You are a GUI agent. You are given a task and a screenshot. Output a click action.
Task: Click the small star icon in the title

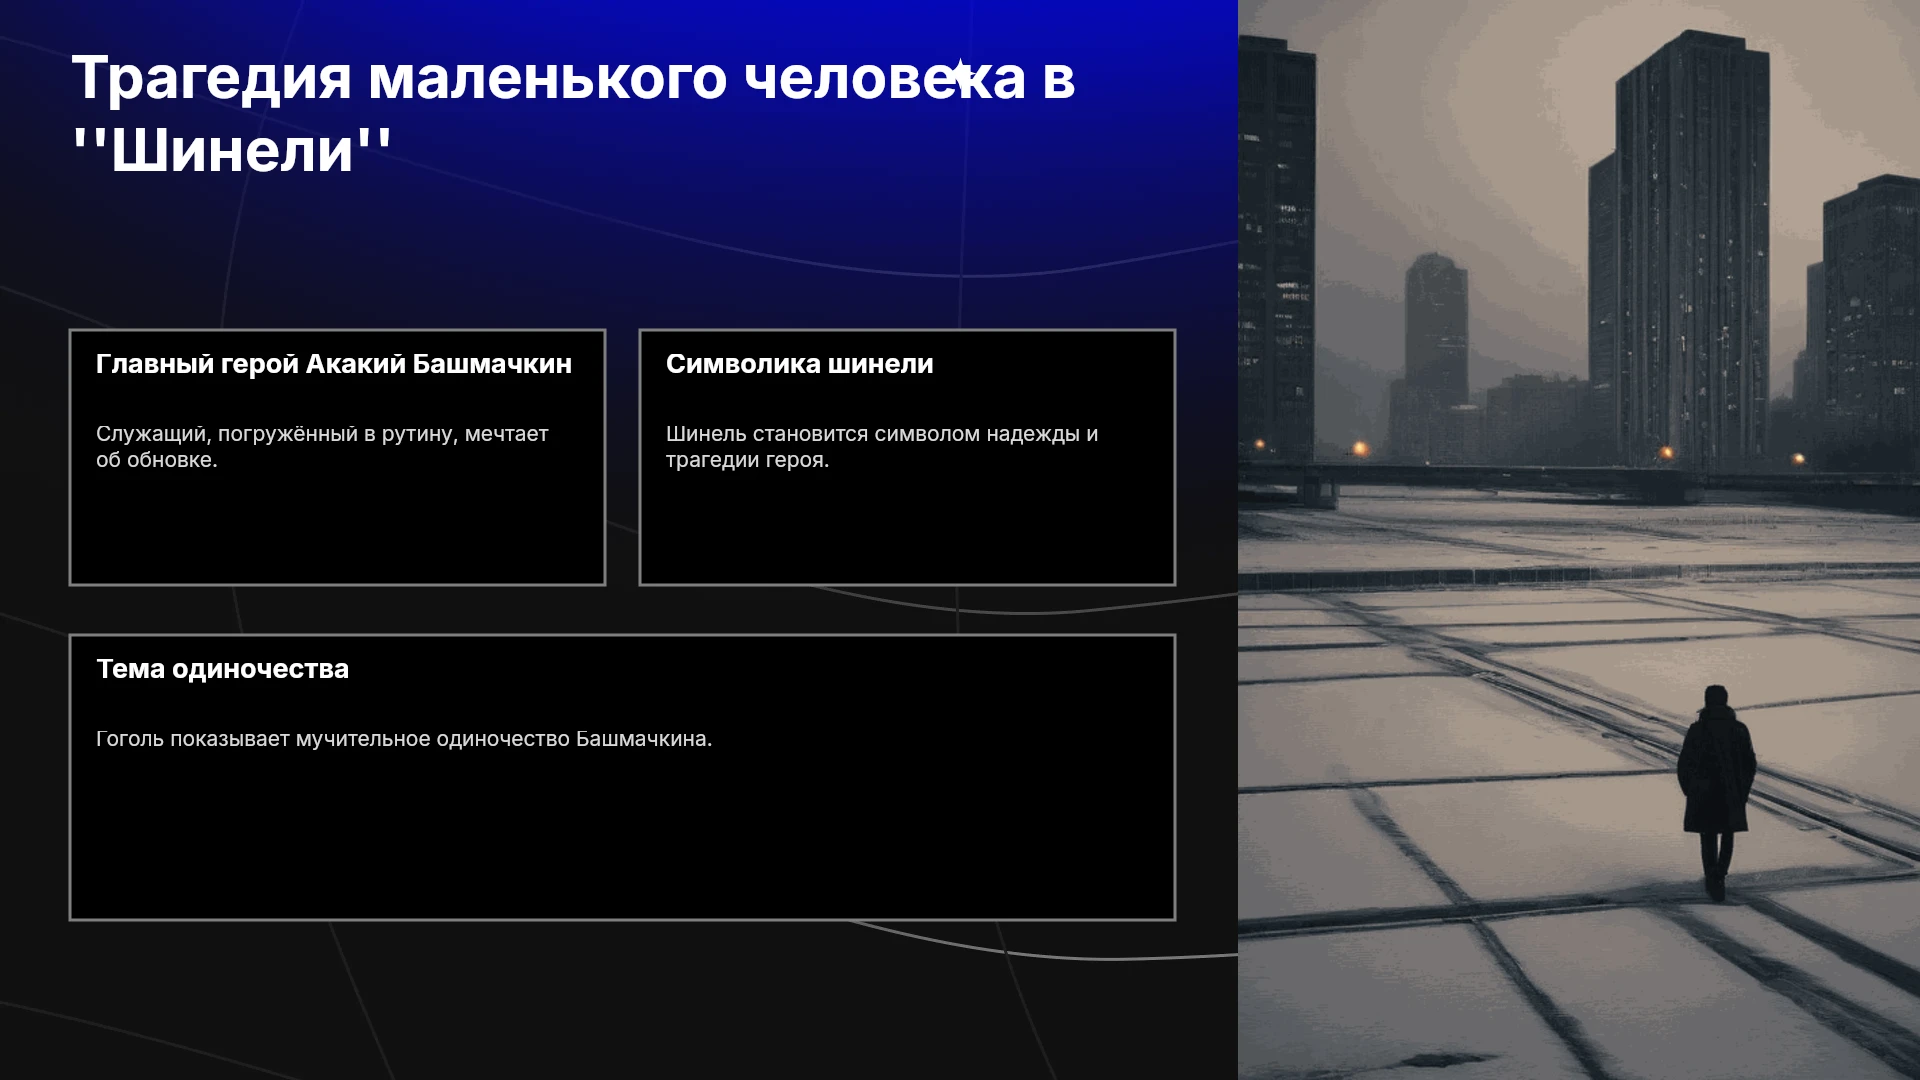coord(960,75)
